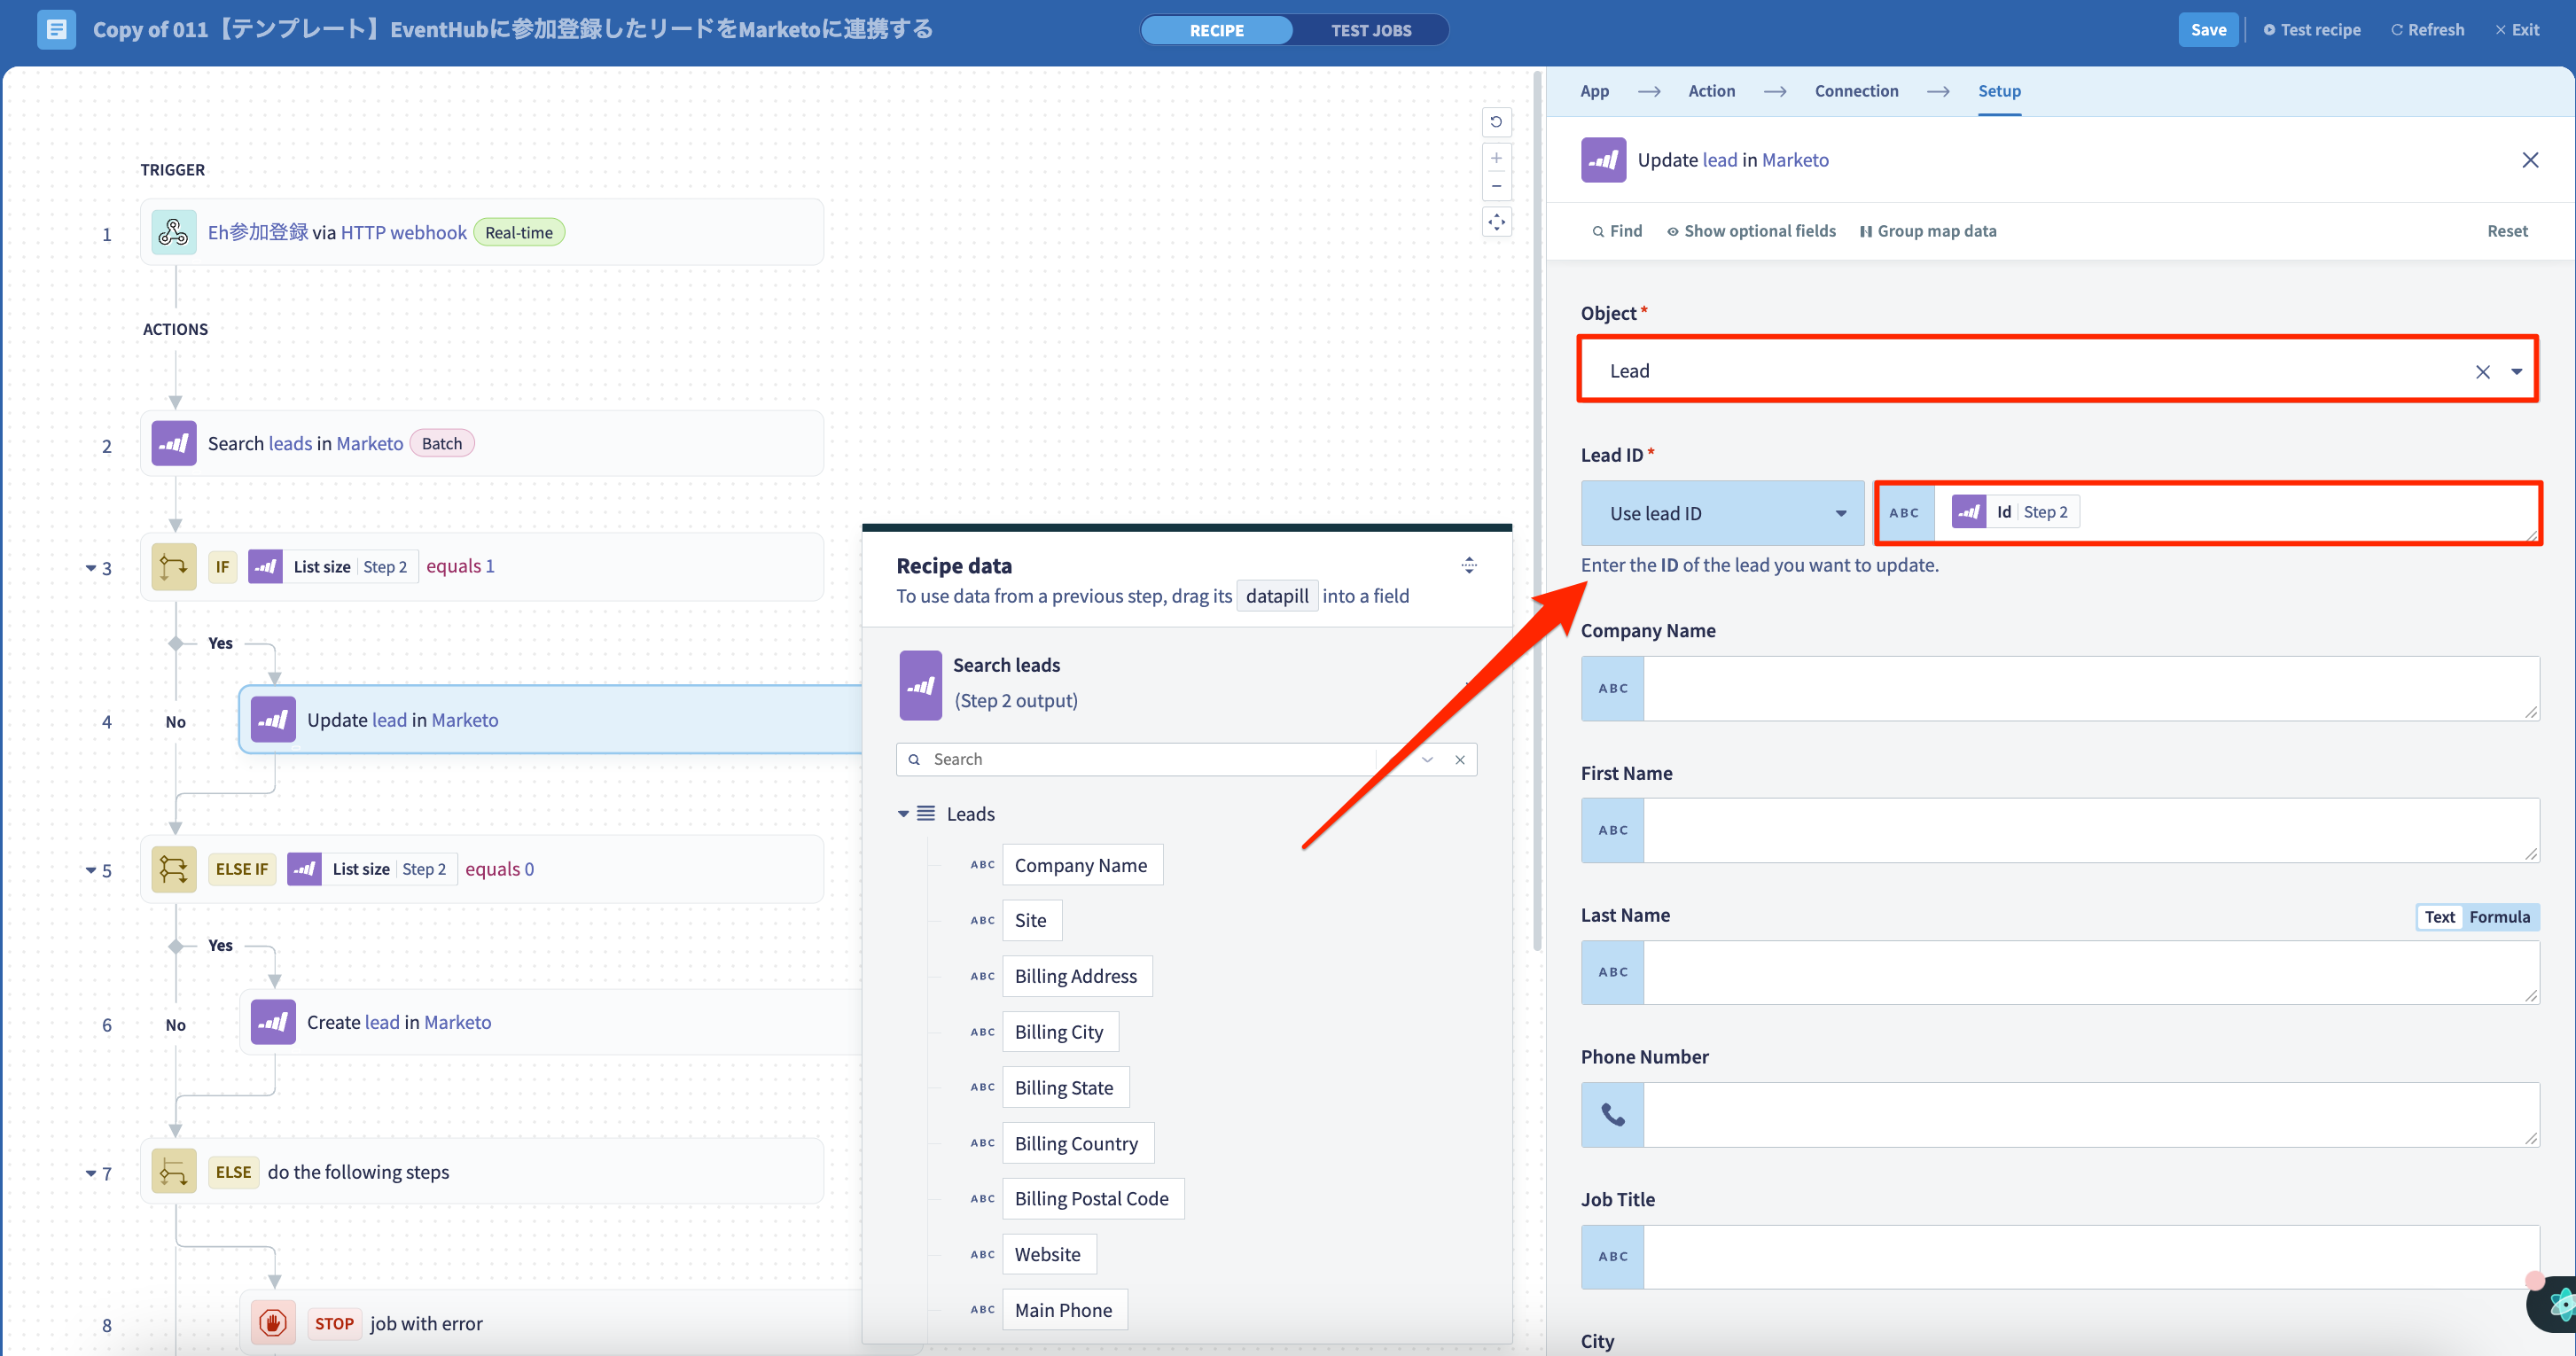Image resolution: width=2576 pixels, height=1356 pixels.
Task: Click the Marketo icon of Update lead step
Action: coord(273,720)
